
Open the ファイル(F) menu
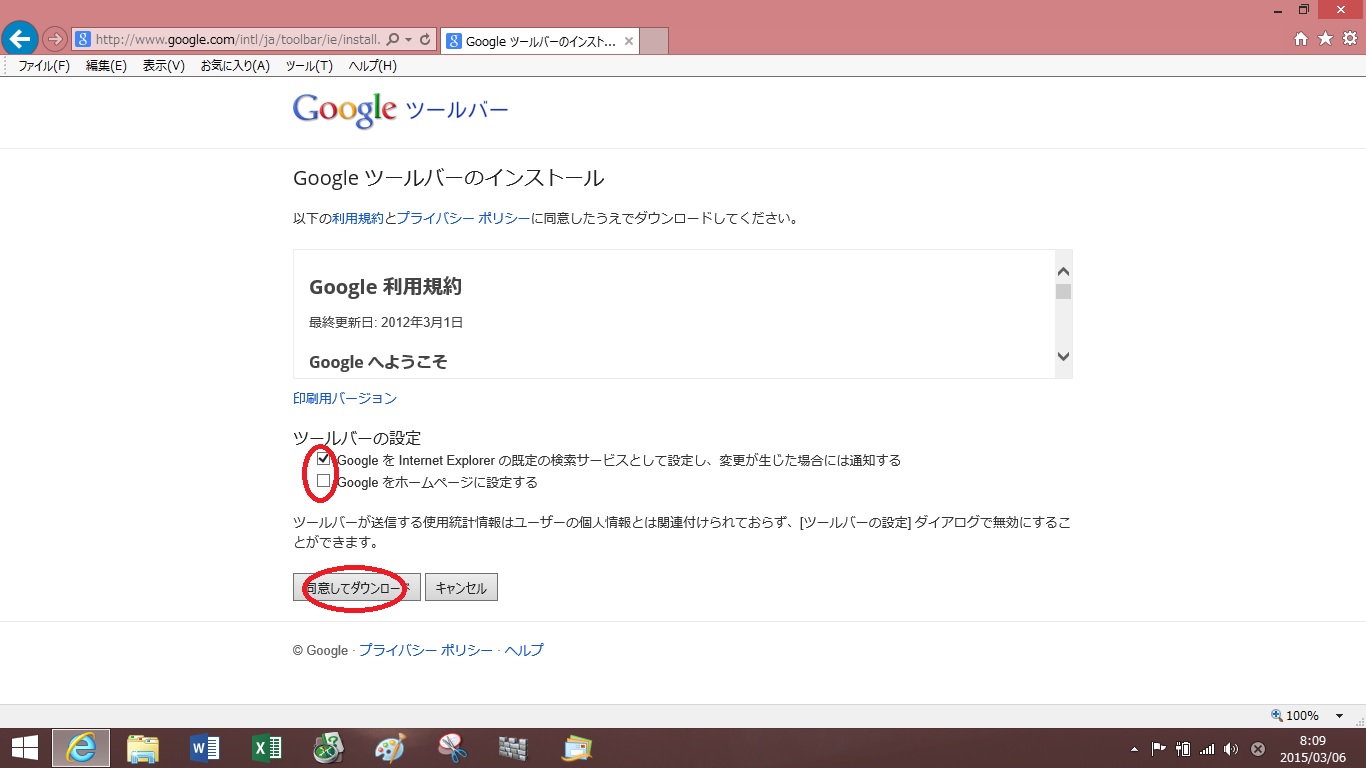pos(44,66)
